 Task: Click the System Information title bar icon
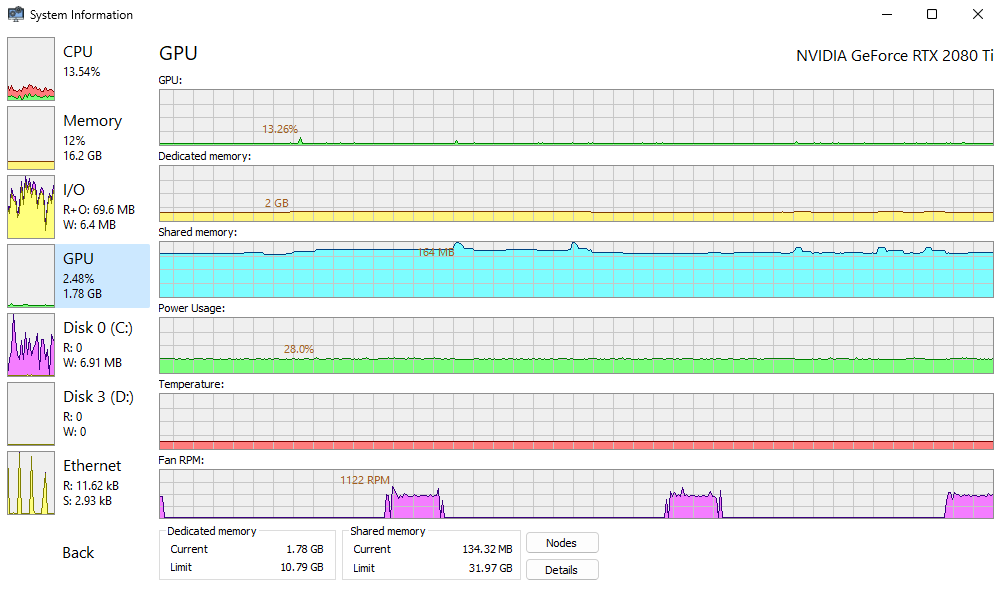[x=14, y=14]
